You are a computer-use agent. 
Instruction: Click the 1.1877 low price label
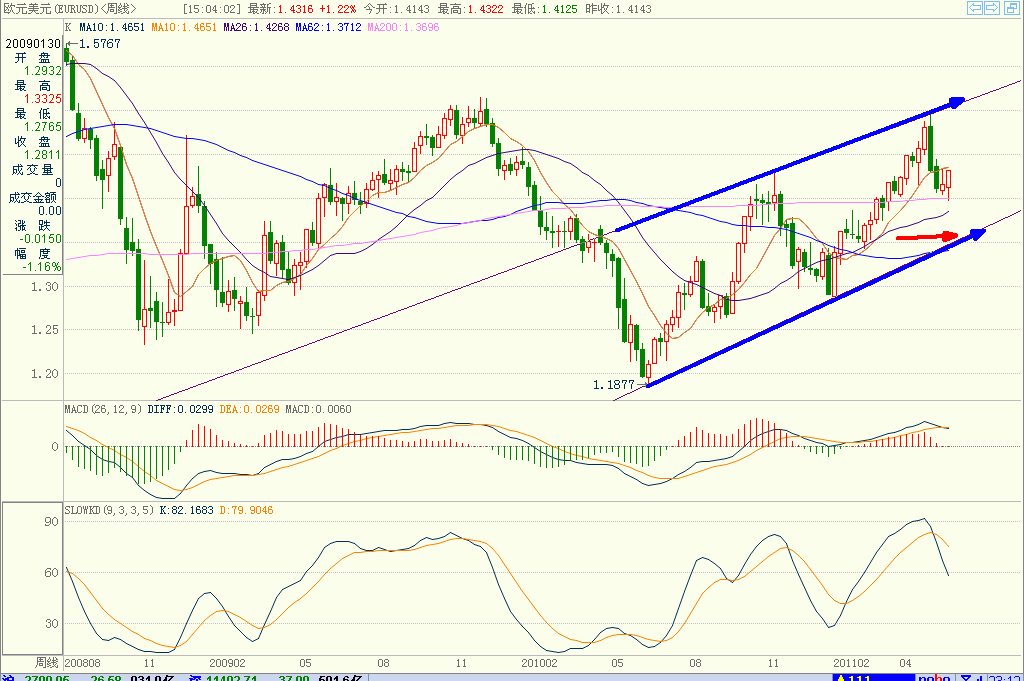pos(614,385)
